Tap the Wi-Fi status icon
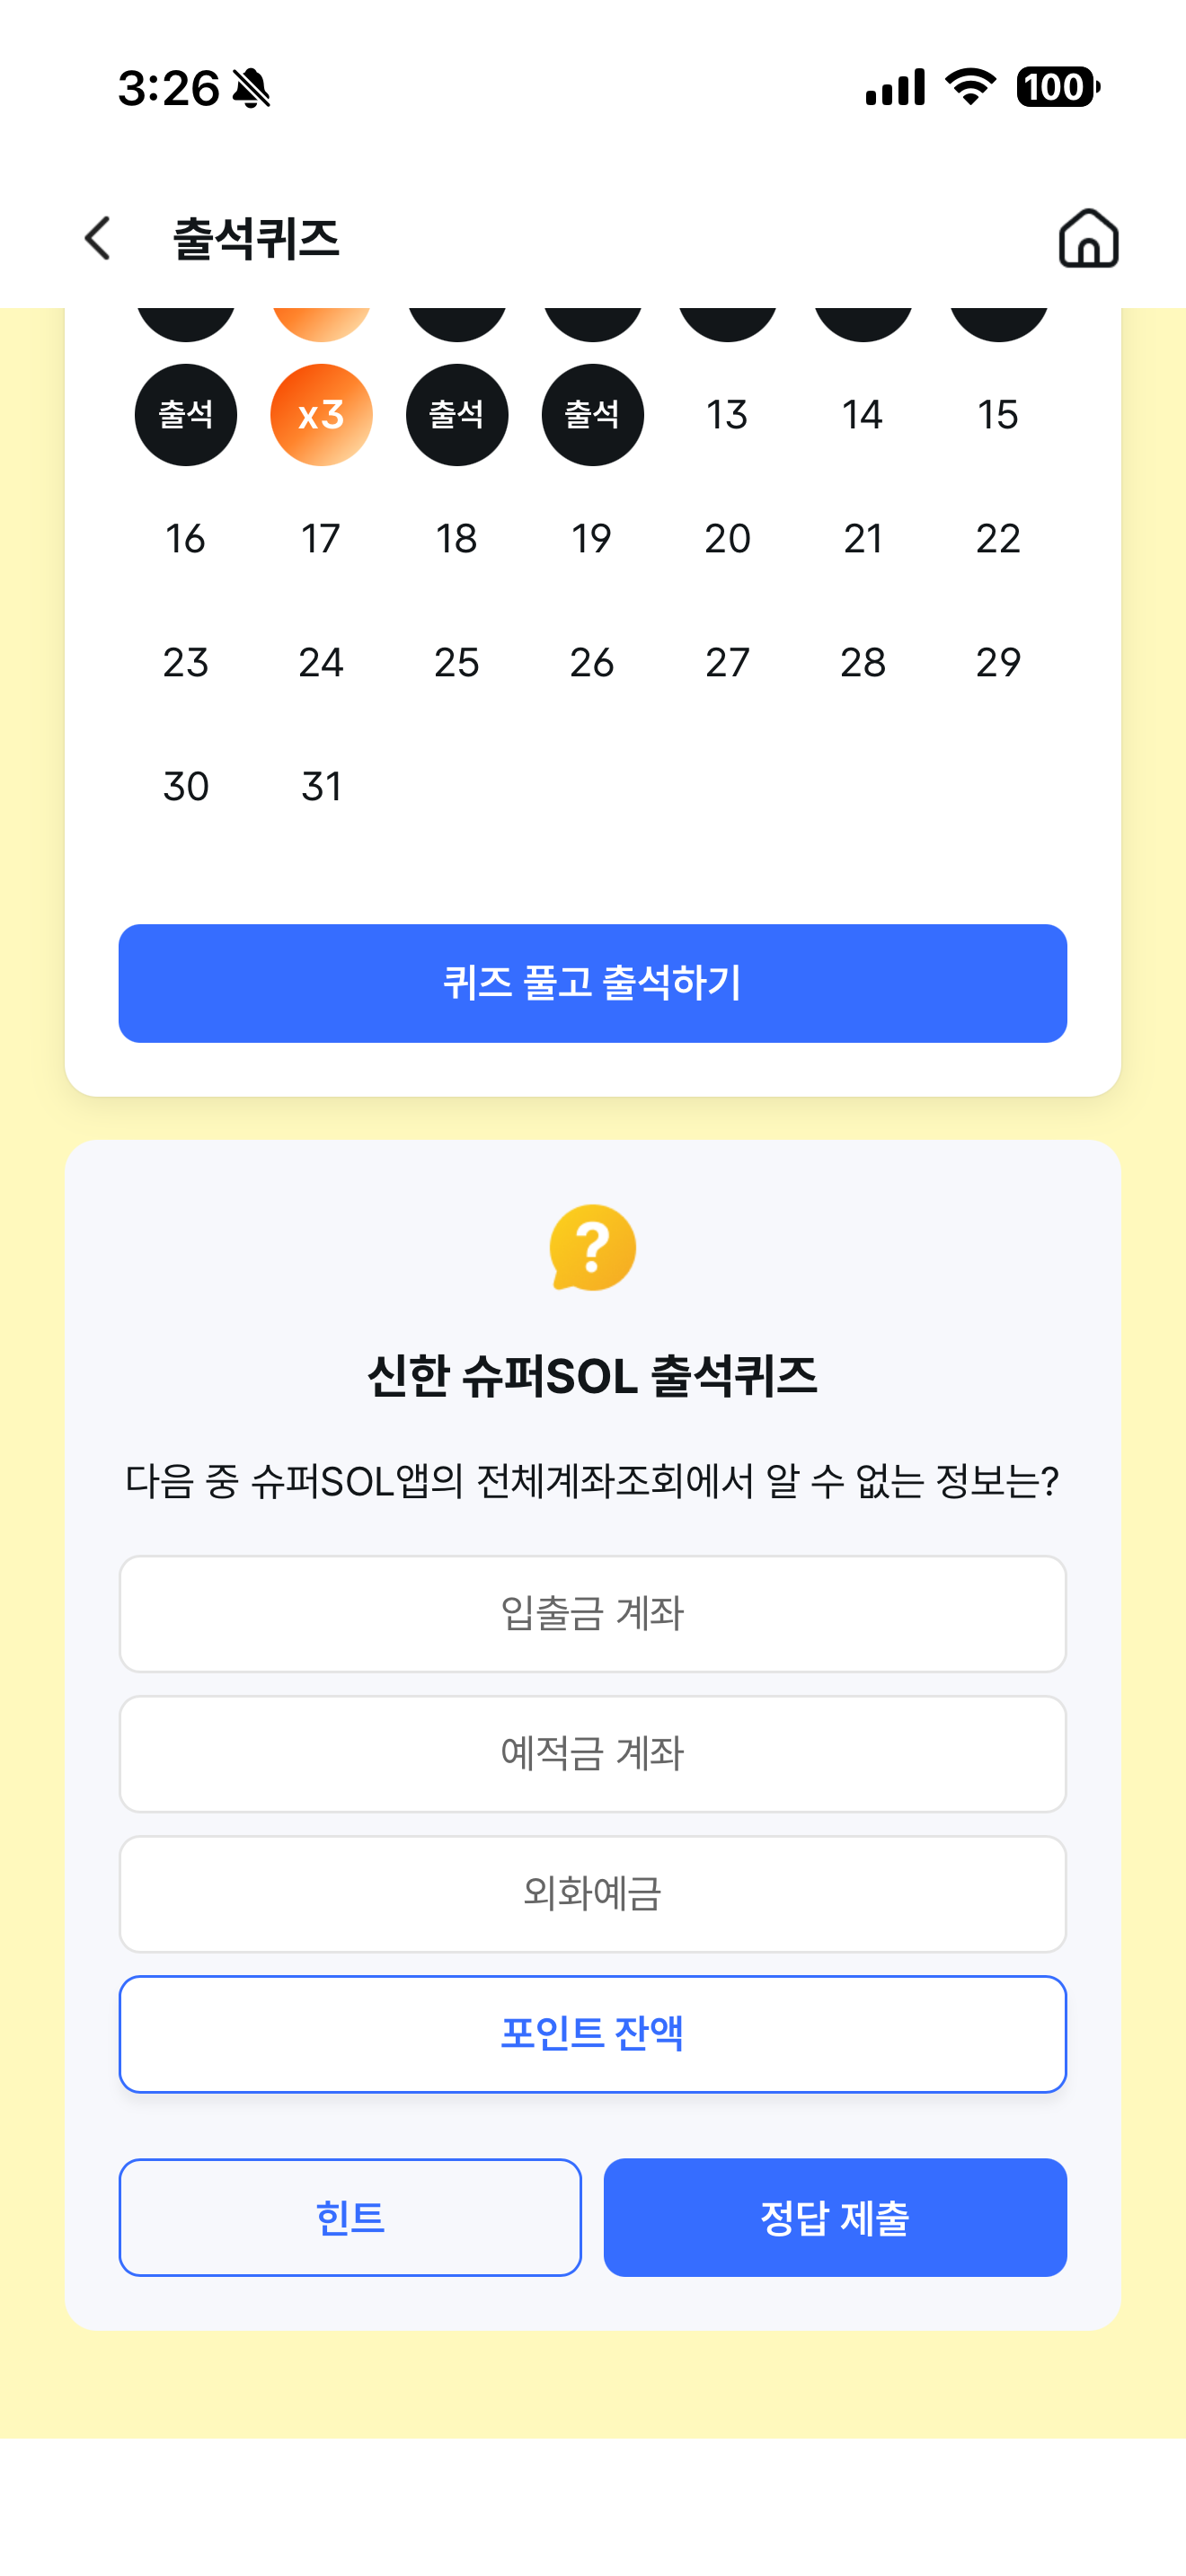This screenshot has height=2576, width=1186. [x=971, y=87]
